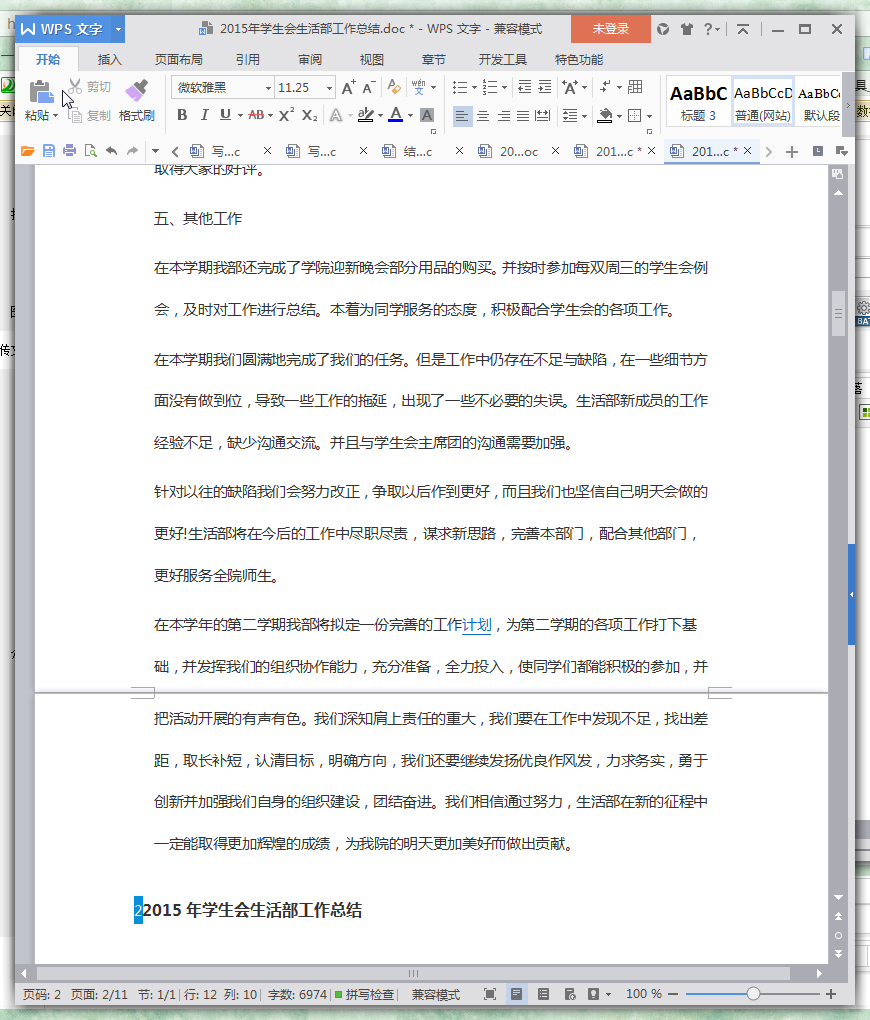870x1020 pixels.
Task: Save the document with the disk icon
Action: coord(49,151)
